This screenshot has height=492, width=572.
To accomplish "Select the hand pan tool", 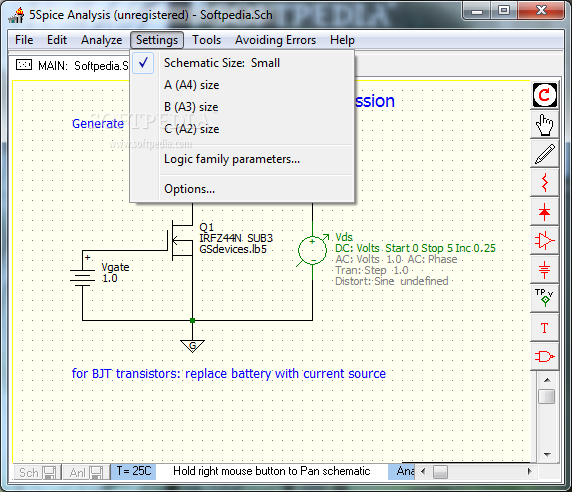I will (545, 124).
